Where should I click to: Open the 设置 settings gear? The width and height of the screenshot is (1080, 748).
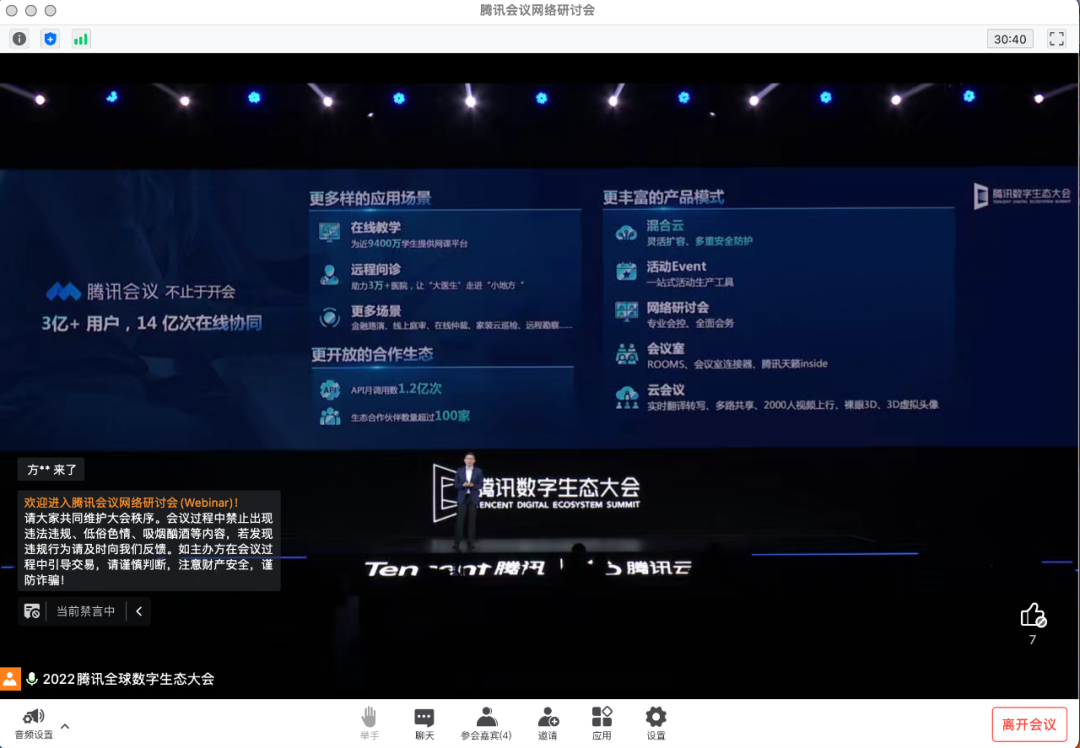(656, 723)
